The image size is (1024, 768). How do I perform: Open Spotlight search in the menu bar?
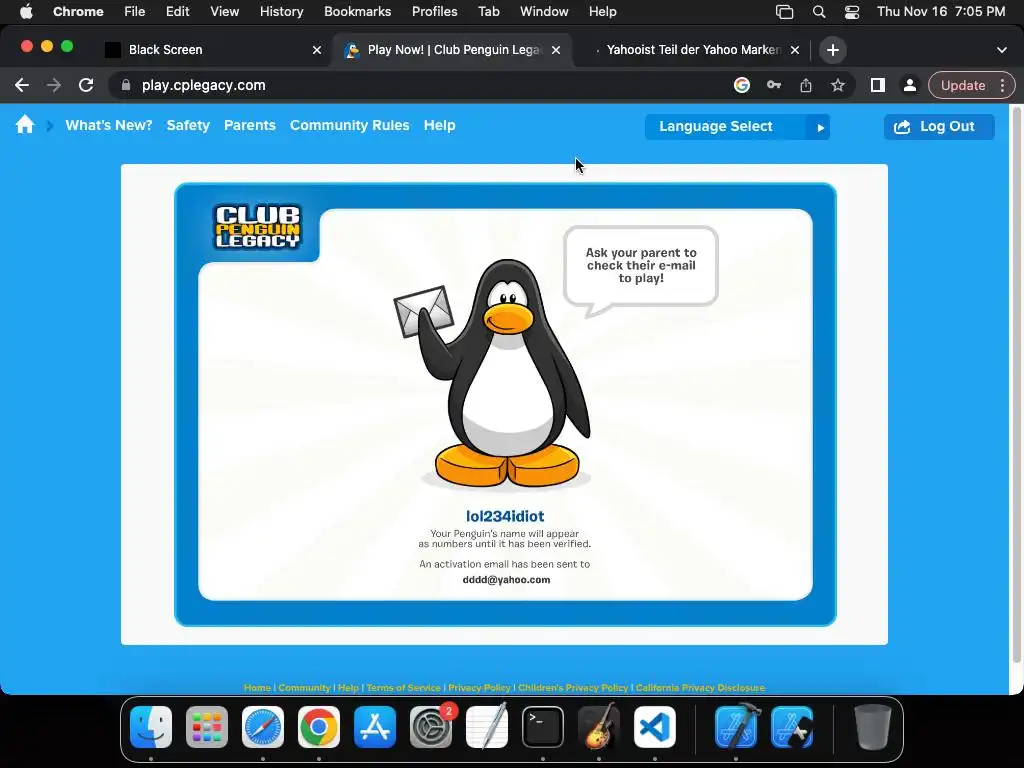click(819, 12)
